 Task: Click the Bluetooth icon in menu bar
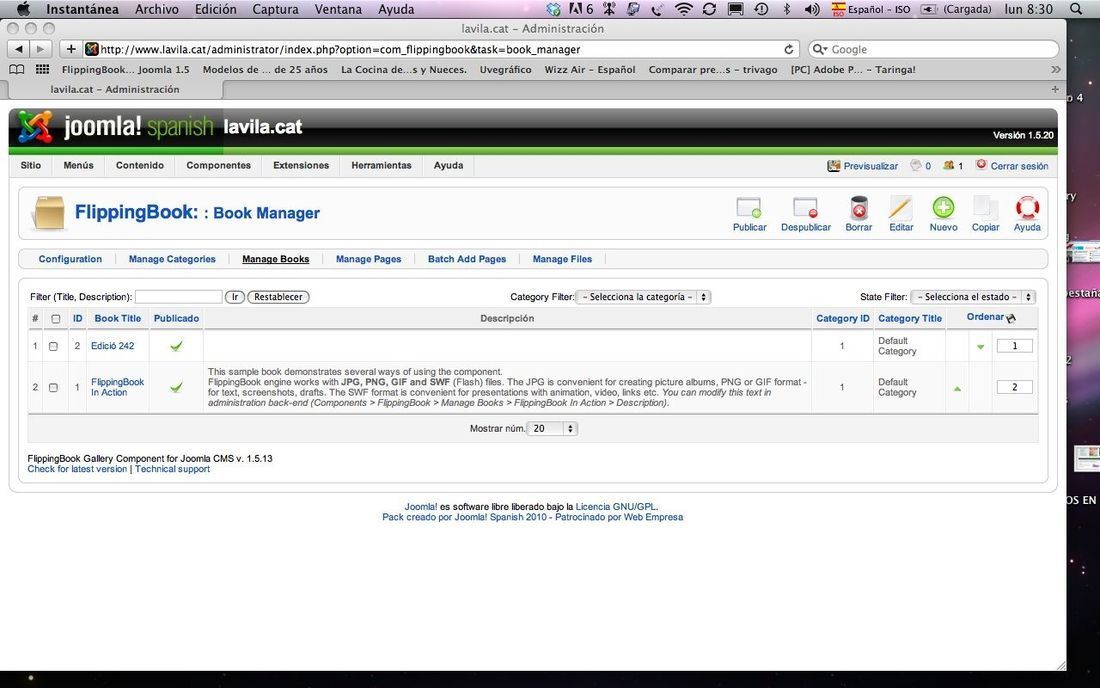pos(786,9)
